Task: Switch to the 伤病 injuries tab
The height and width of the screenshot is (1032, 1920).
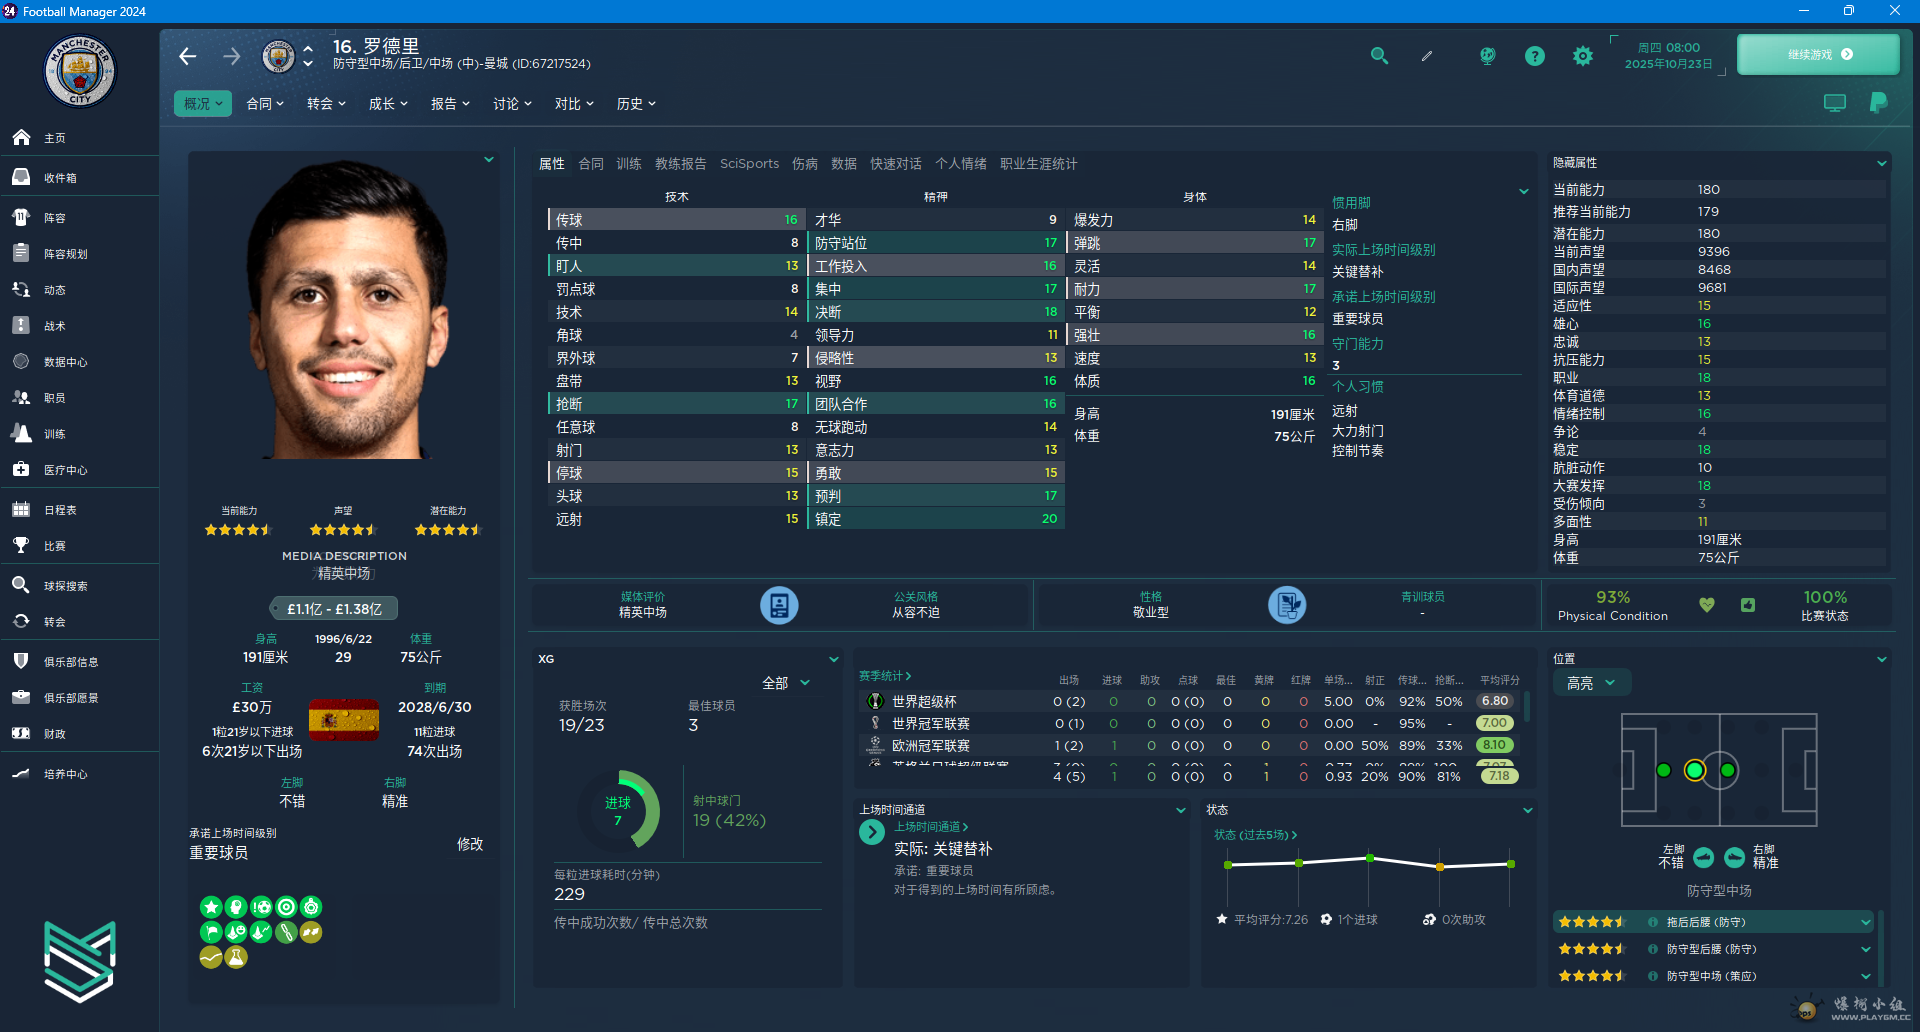Action: tap(805, 164)
